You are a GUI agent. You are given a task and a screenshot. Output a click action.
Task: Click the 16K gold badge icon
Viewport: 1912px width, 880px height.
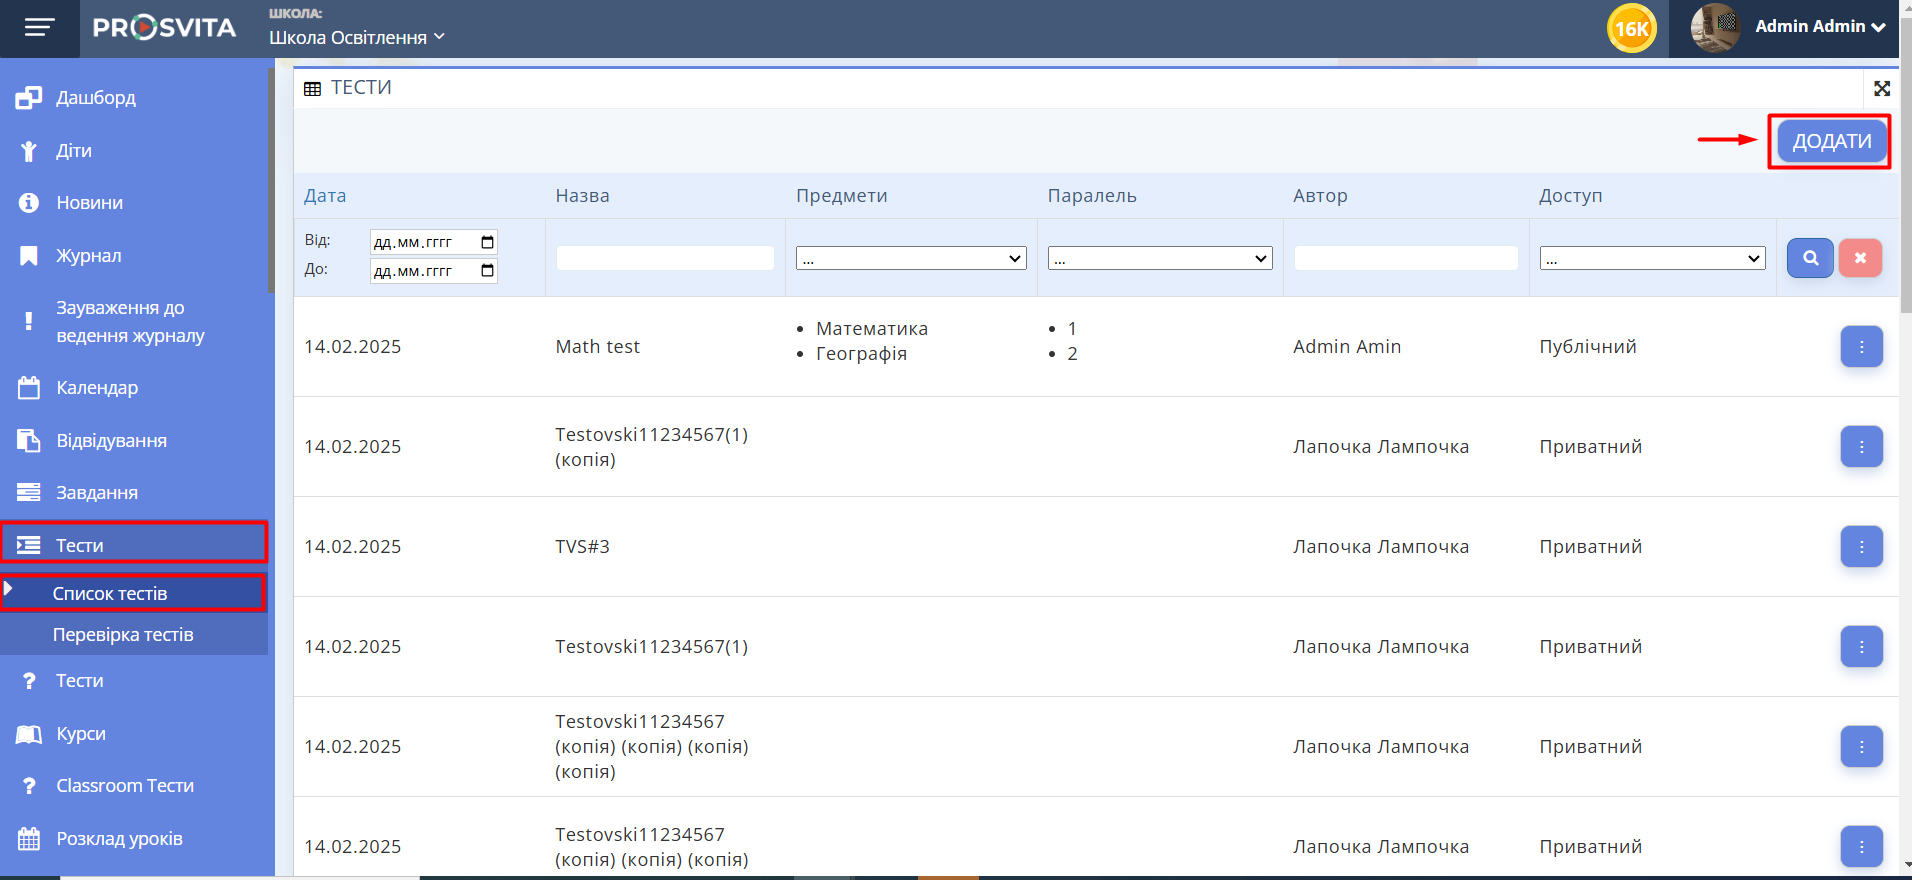(x=1631, y=29)
